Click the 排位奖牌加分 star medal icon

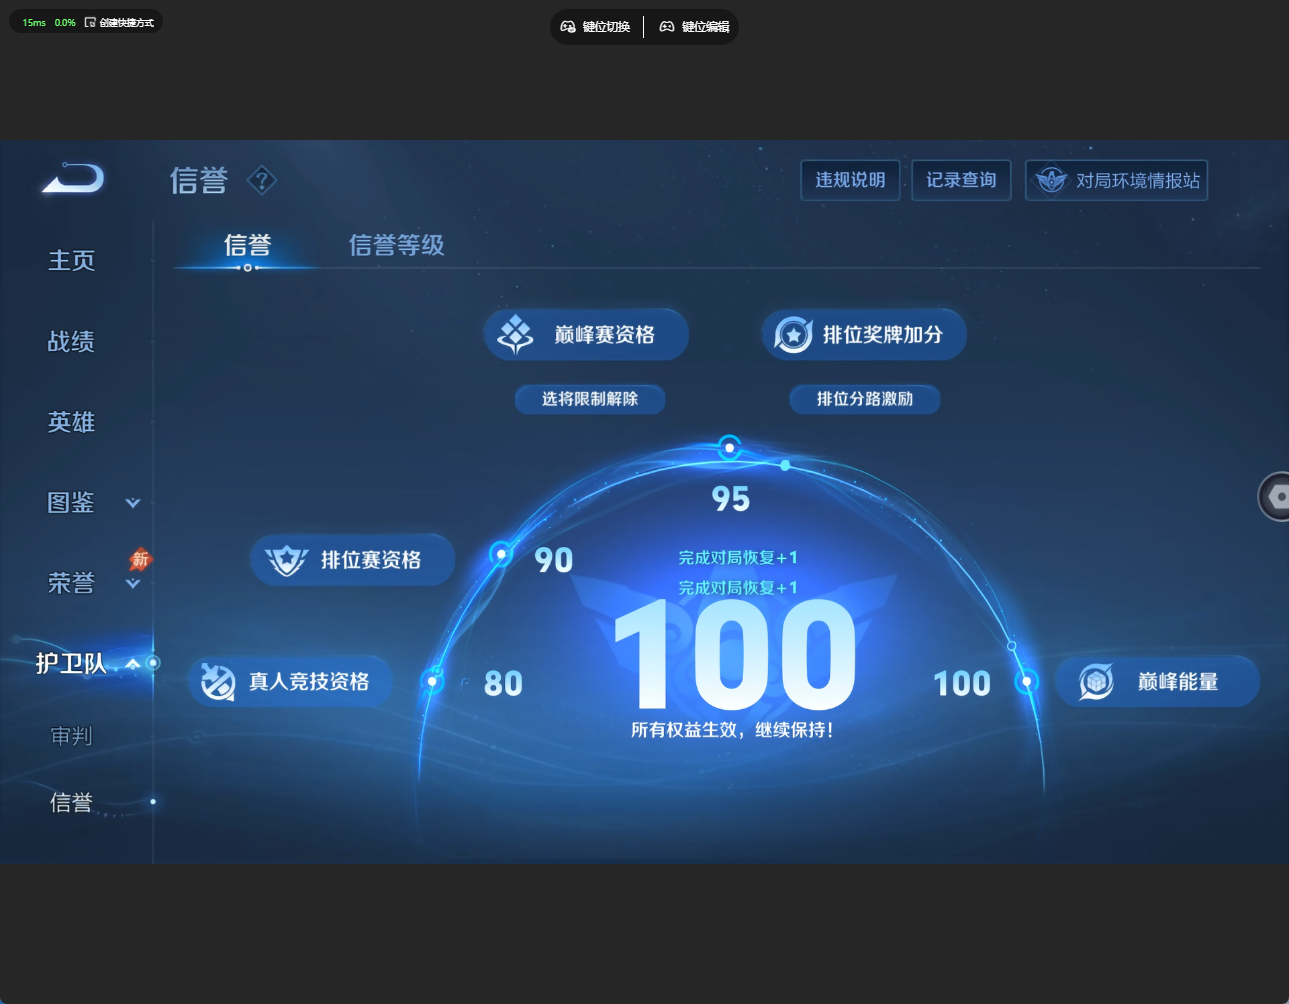(x=794, y=334)
